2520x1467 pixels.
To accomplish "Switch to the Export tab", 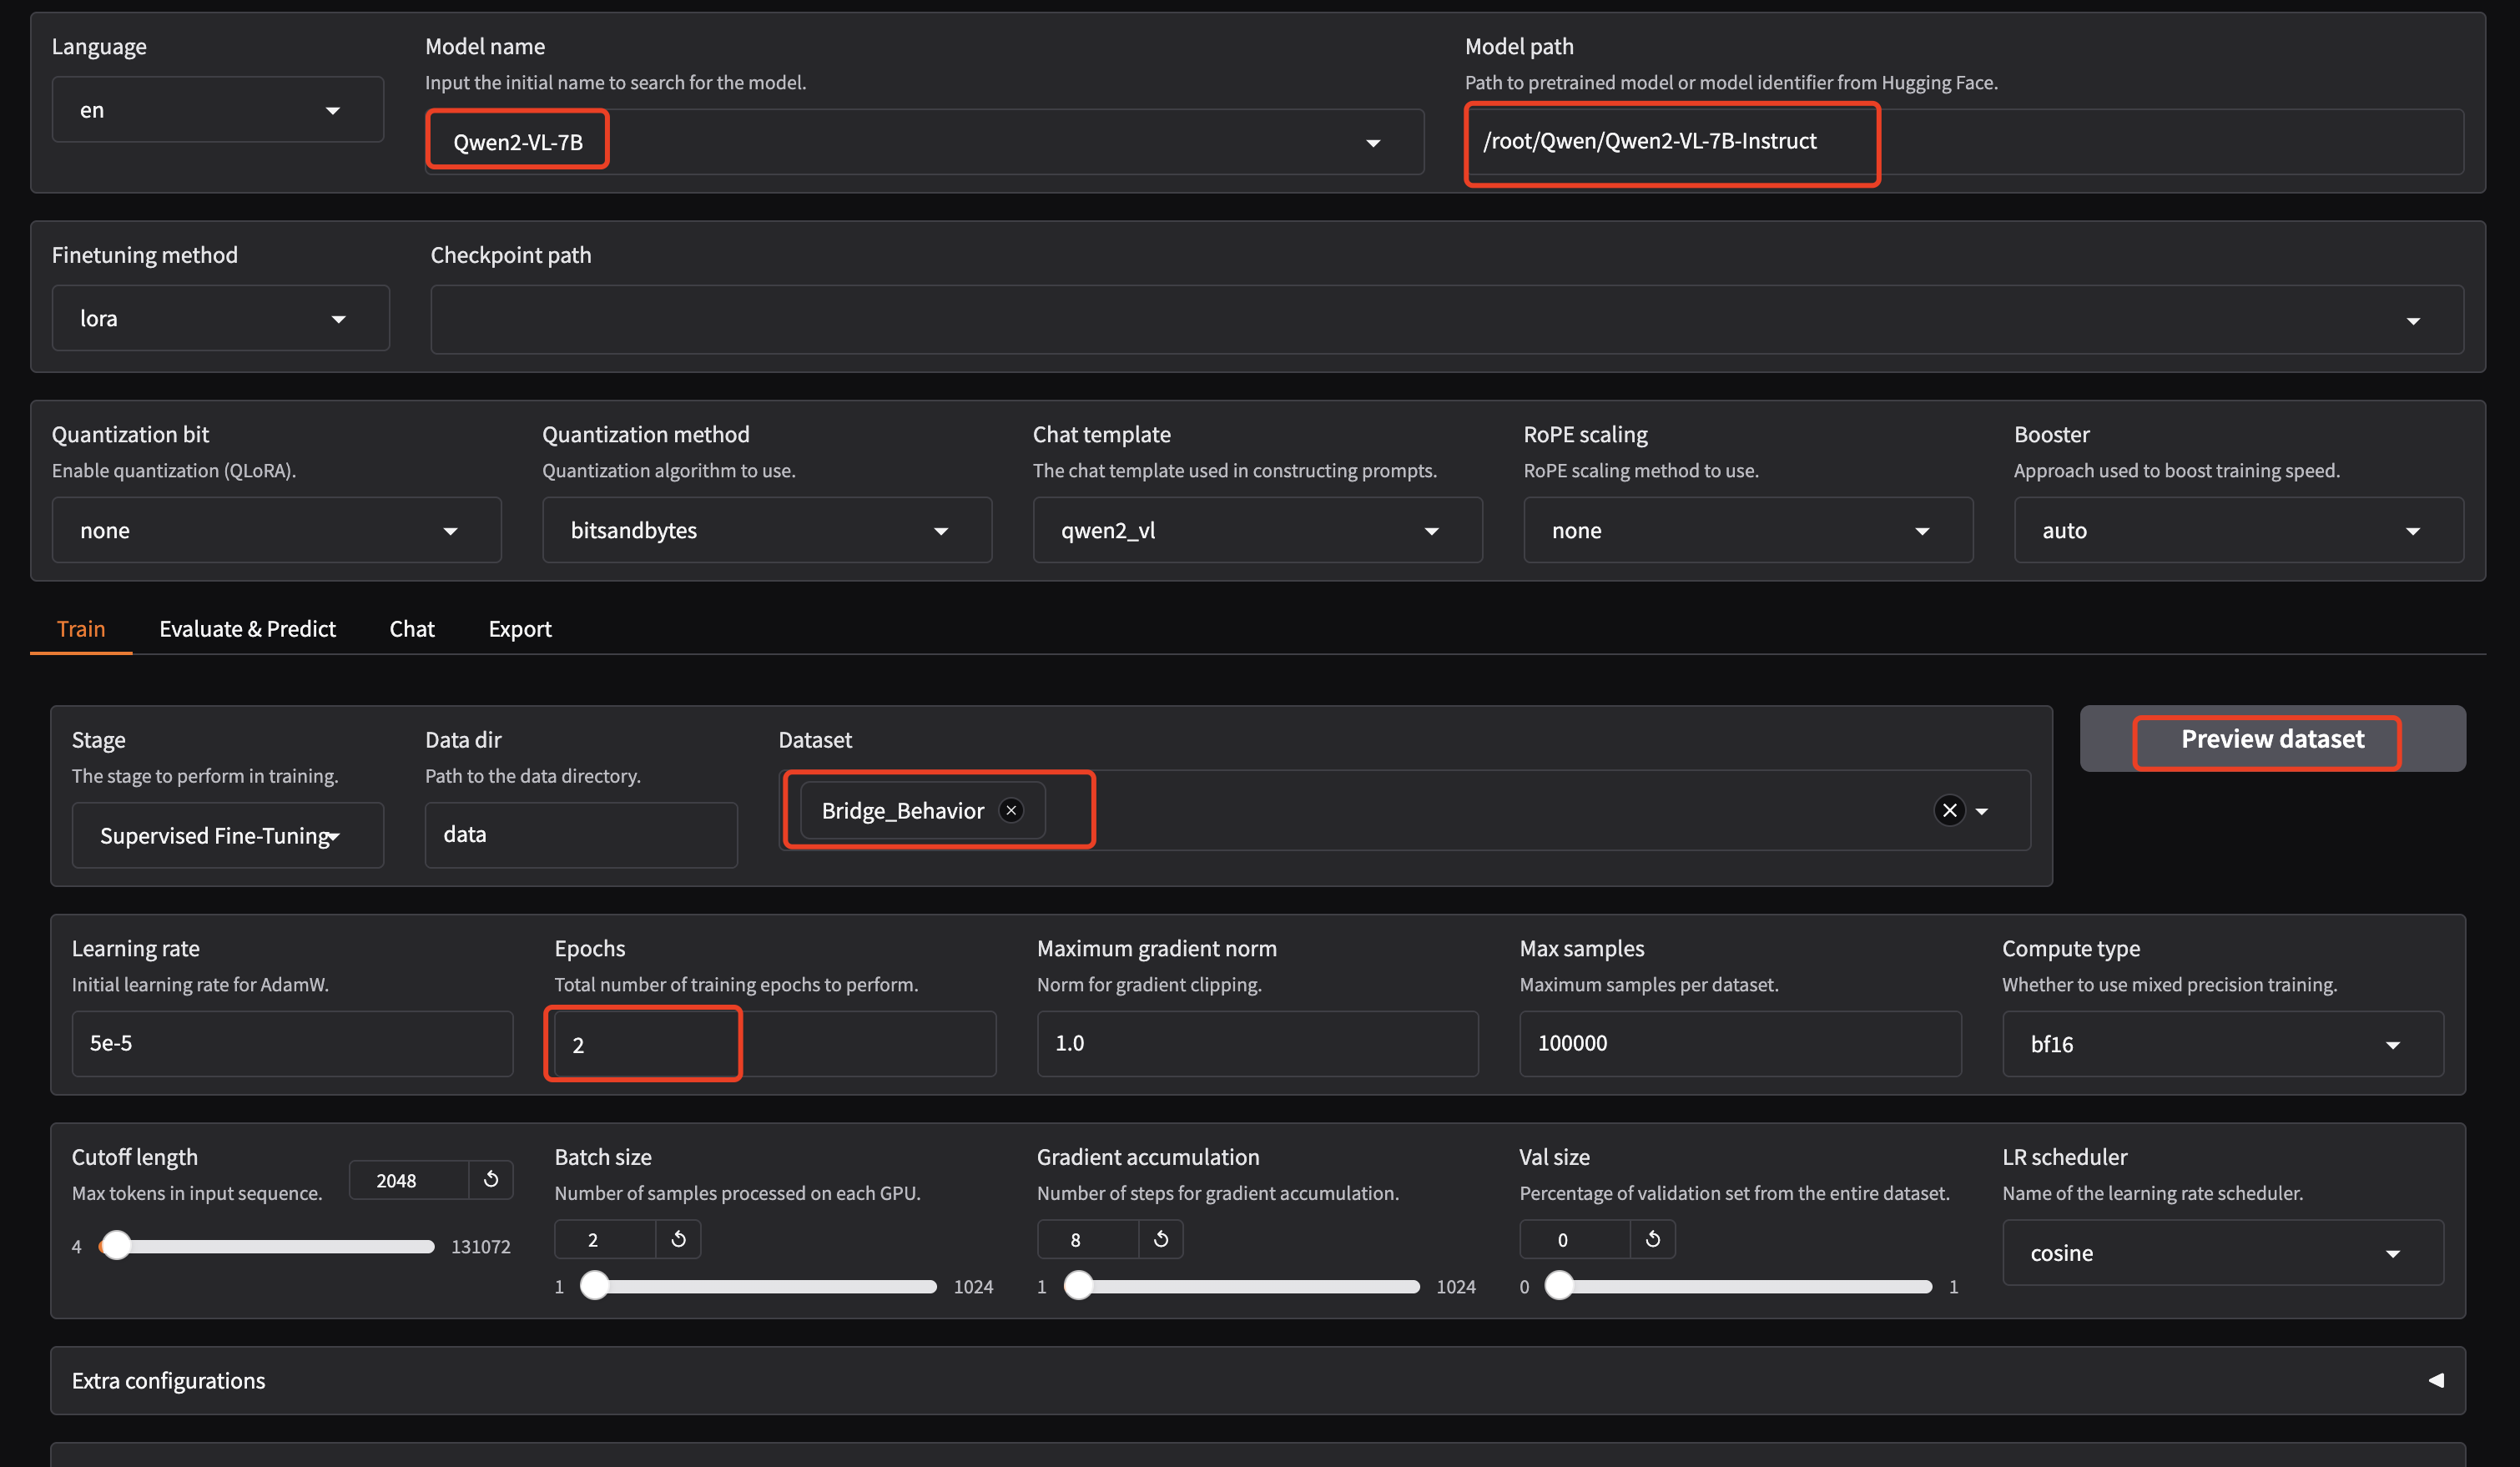I will [519, 629].
